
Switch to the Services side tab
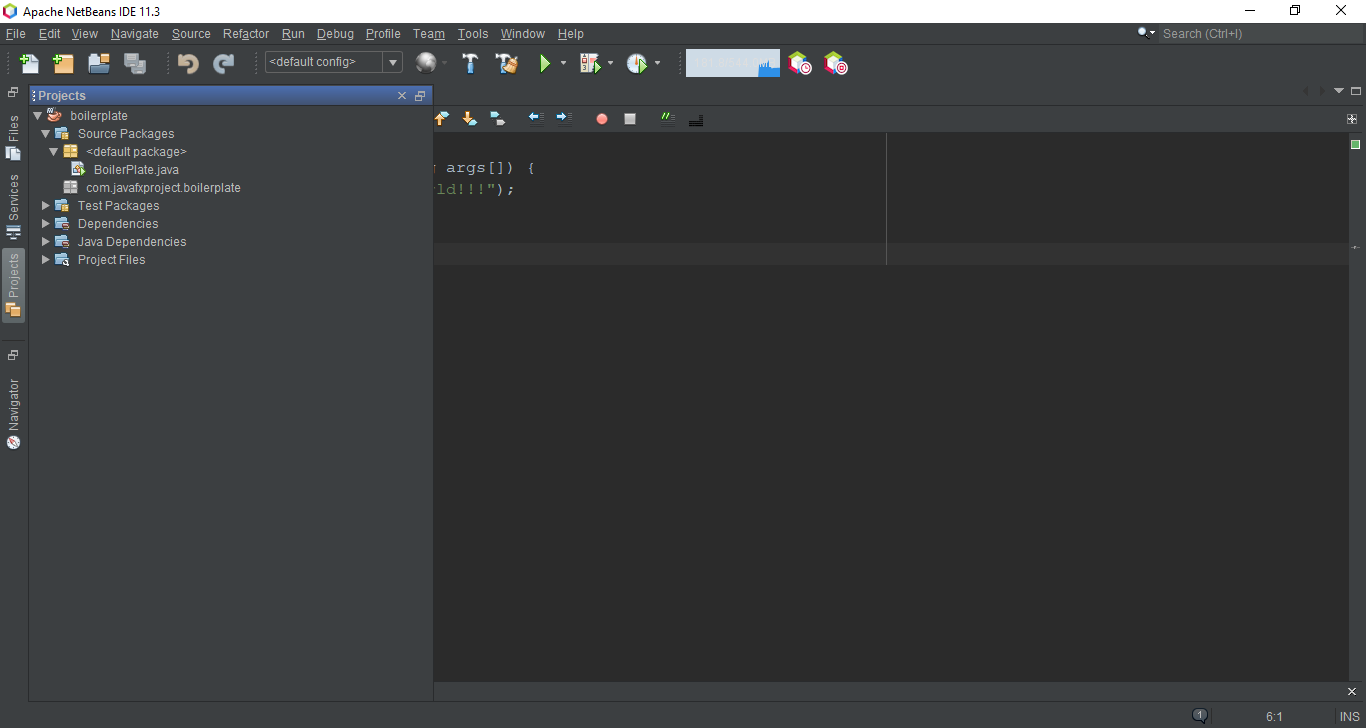click(13, 205)
